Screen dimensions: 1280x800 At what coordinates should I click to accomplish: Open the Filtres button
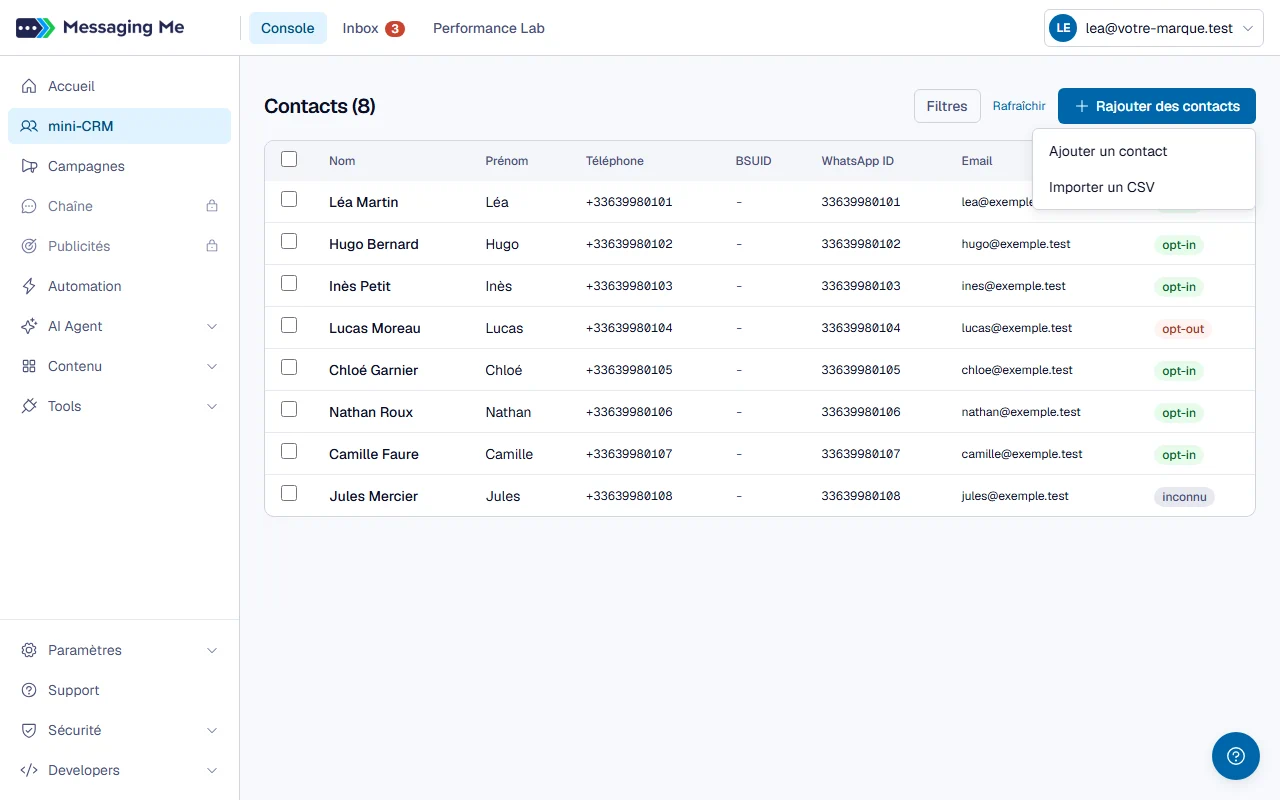[947, 106]
